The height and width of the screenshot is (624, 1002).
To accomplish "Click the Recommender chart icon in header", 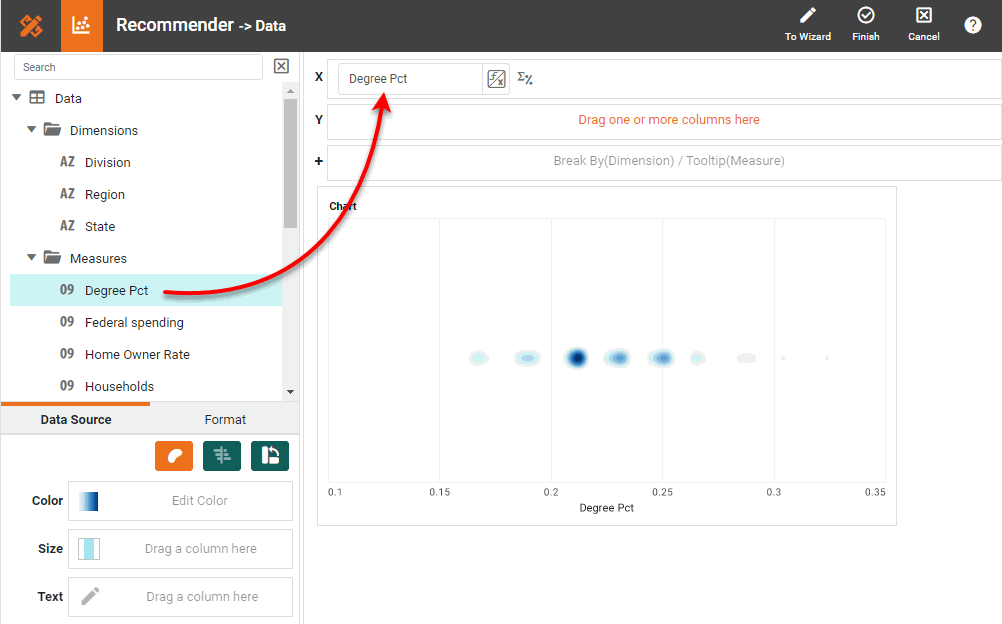I will 82,26.
